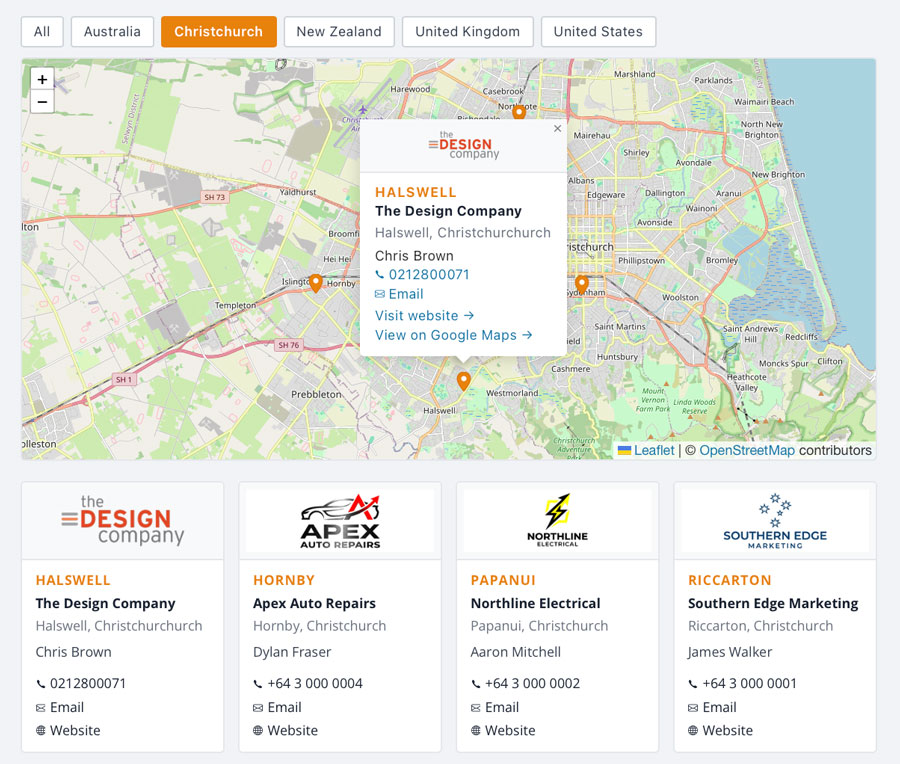Open the Leaflet attribution link
Viewport: 900px width, 764px height.
click(653, 450)
